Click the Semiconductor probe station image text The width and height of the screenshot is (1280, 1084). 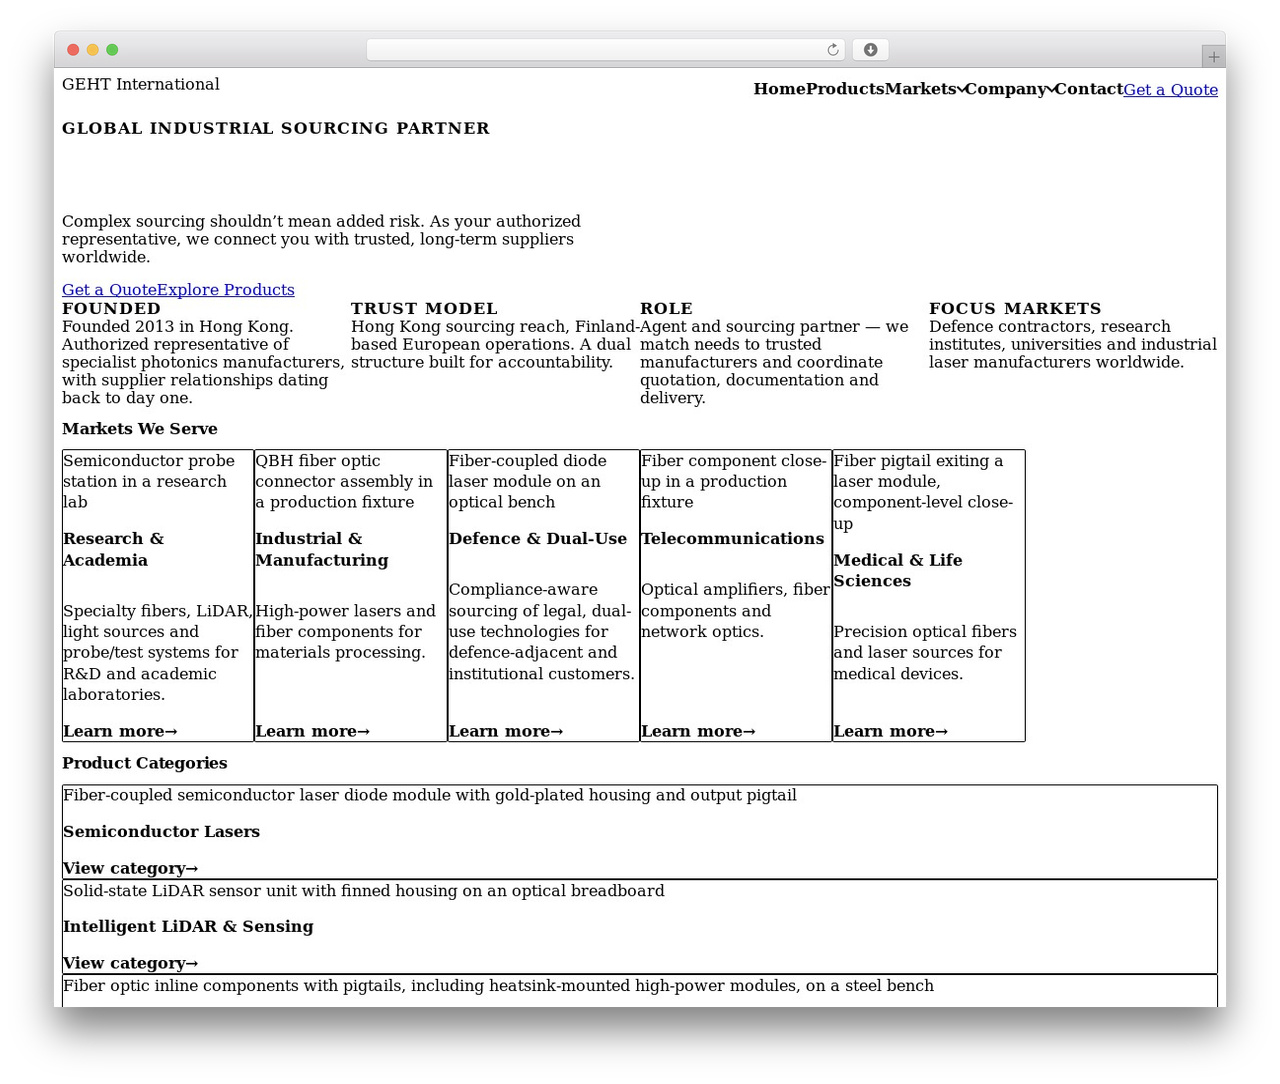click(149, 481)
